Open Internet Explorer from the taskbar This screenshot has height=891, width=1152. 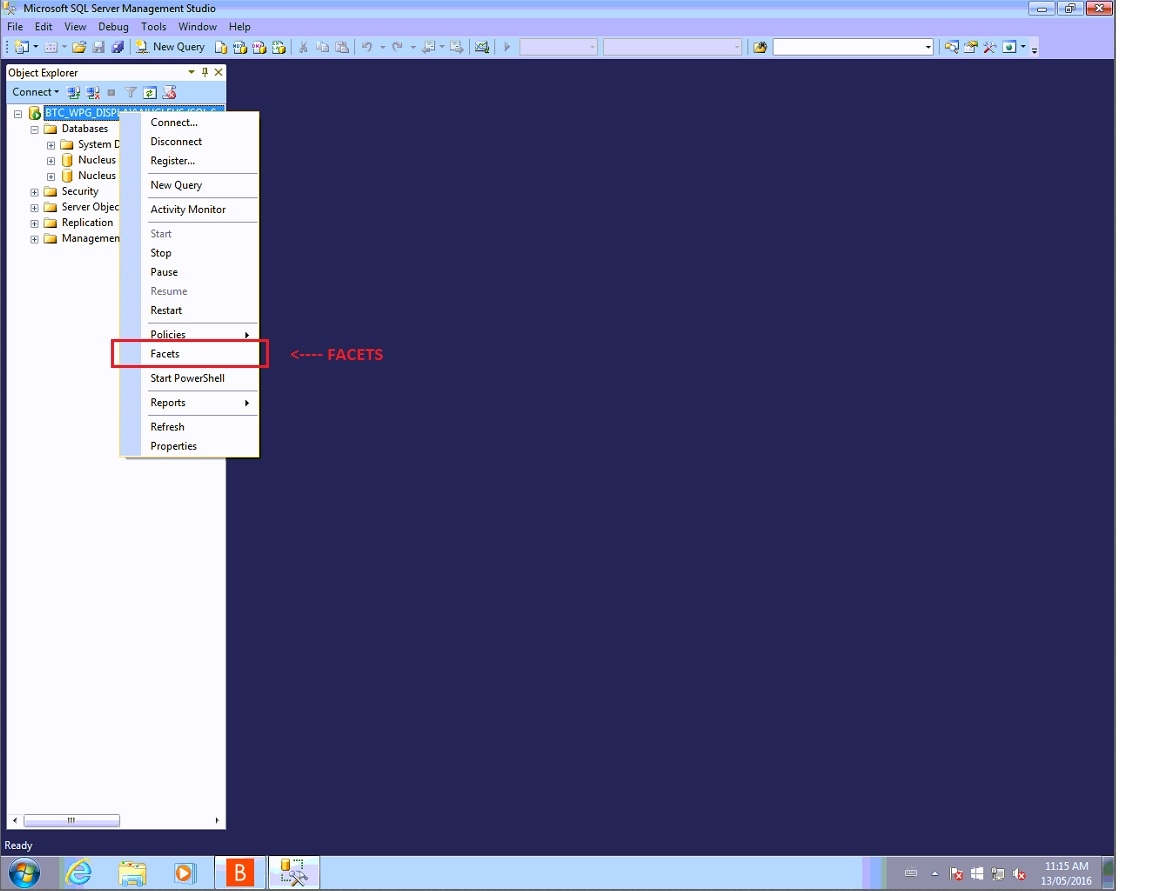pos(78,873)
